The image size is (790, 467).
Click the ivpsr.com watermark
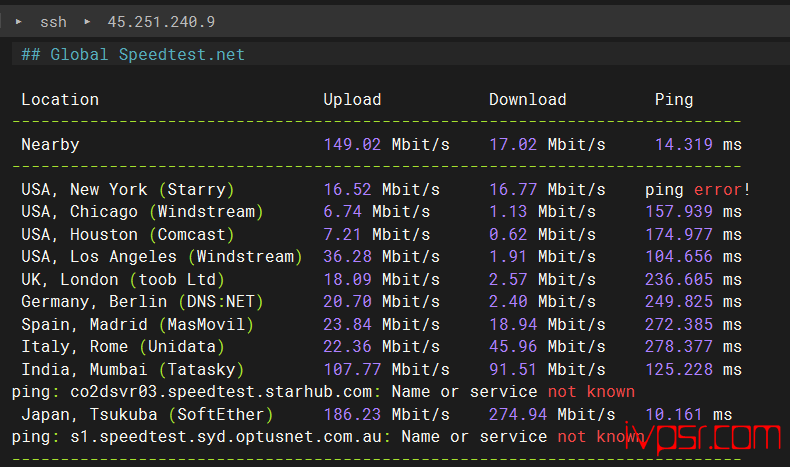tap(701, 438)
